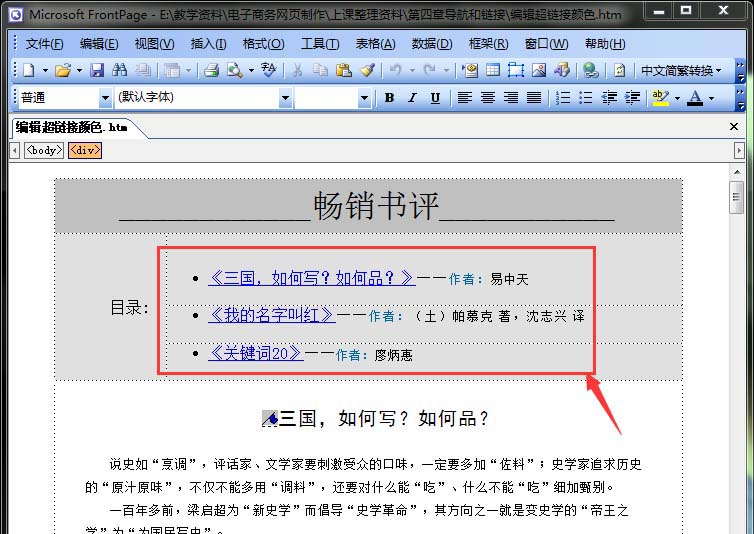This screenshot has height=534, width=754.
Task: Open the highlight color dropdown arrow
Action: click(x=677, y=98)
